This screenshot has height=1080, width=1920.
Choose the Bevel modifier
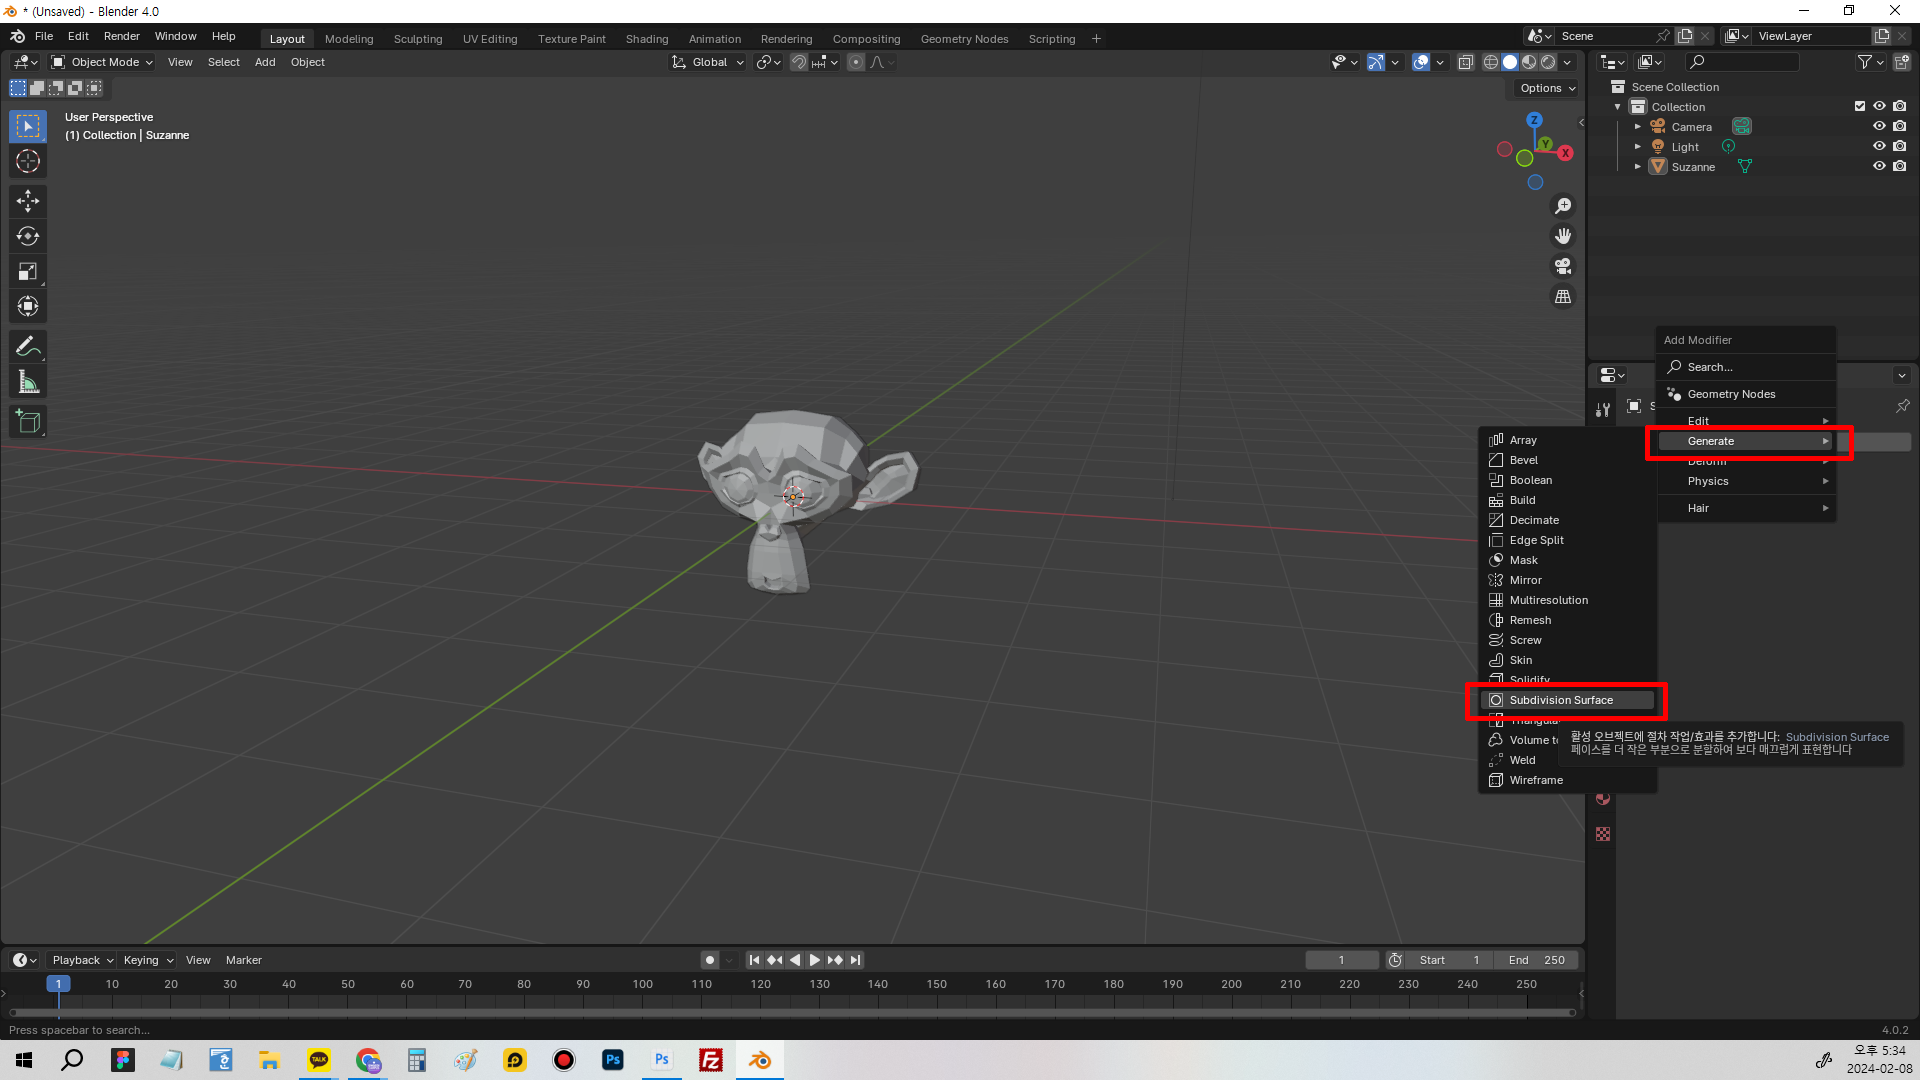pyautogui.click(x=1567, y=460)
